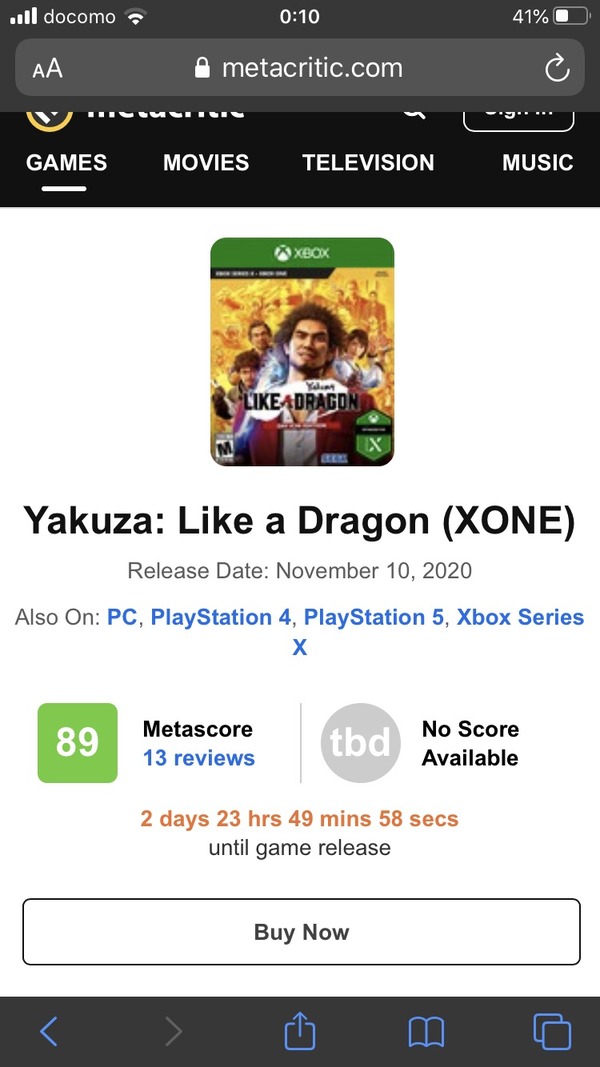This screenshot has width=600, height=1067.
Task: Tap the metacritic.com address bar
Action: (299, 68)
